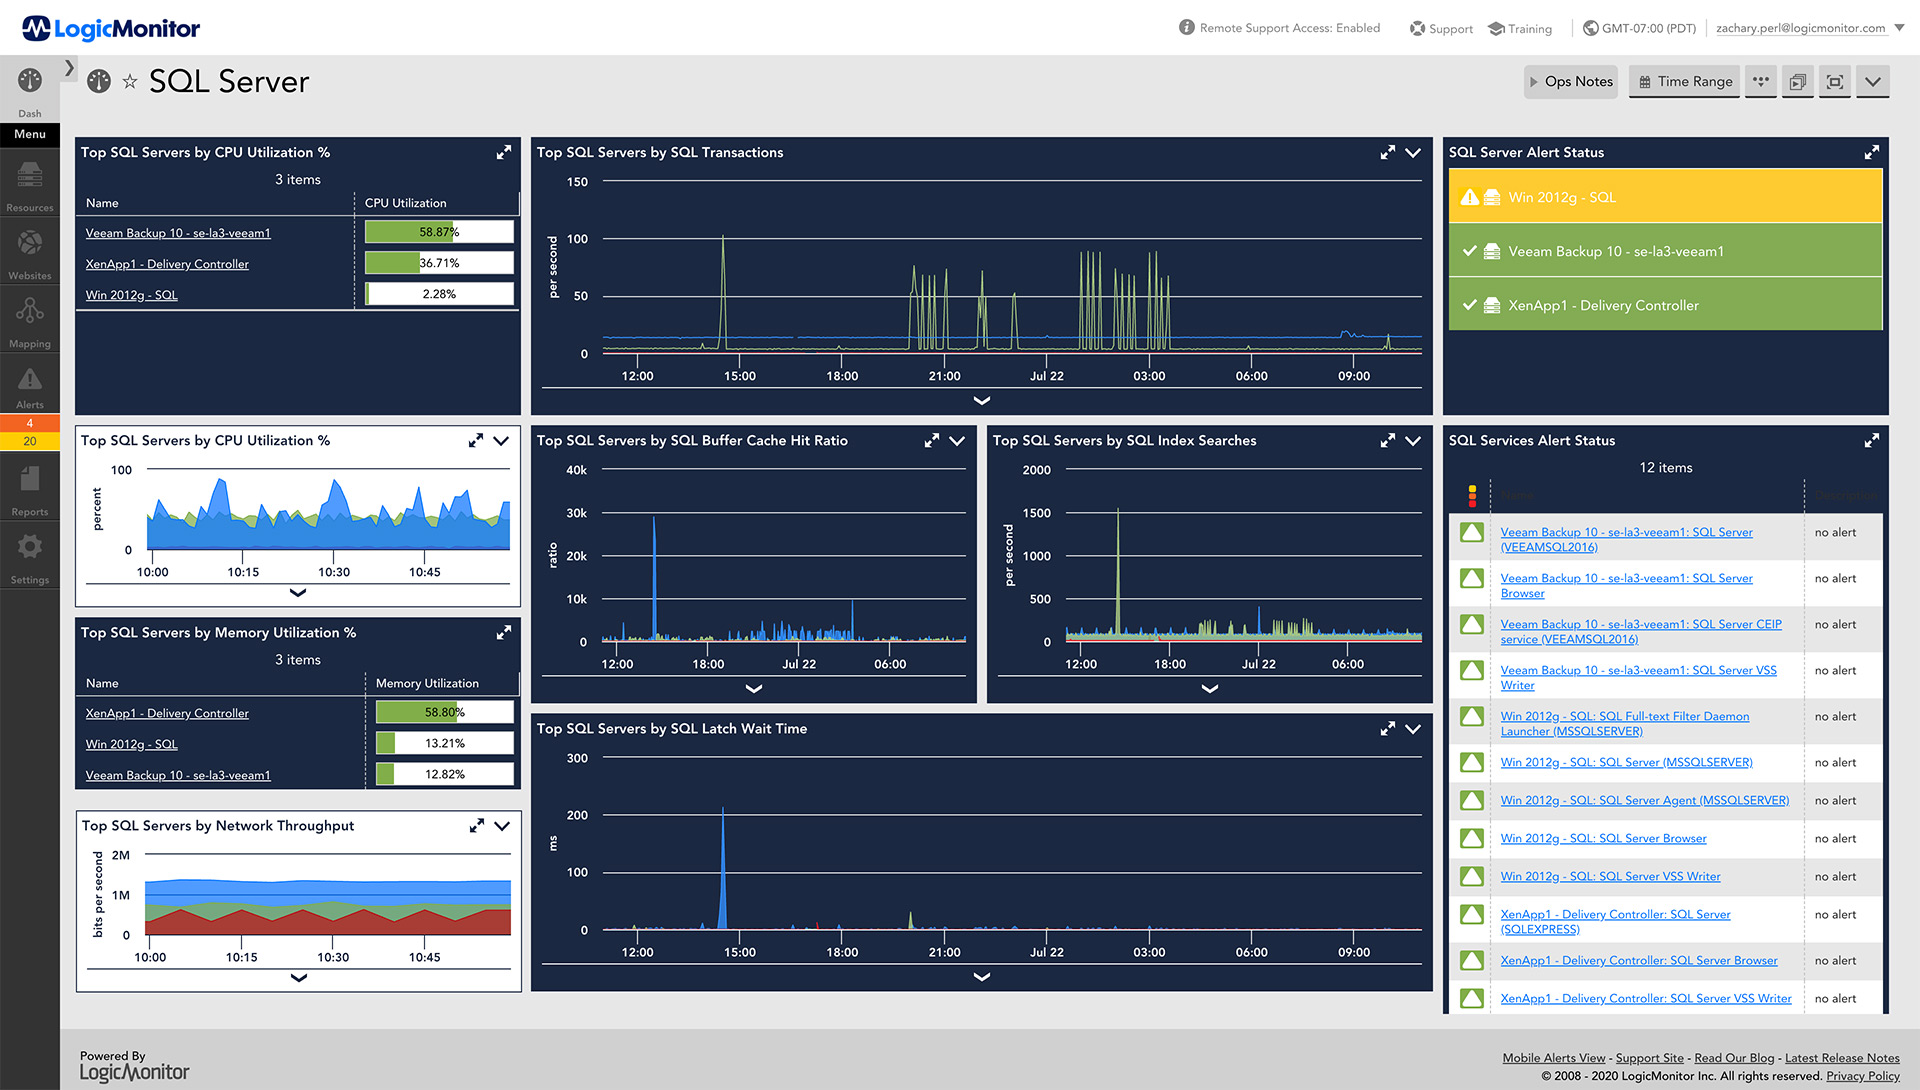
Task: Open the Support link in the header
Action: pos(1441,29)
